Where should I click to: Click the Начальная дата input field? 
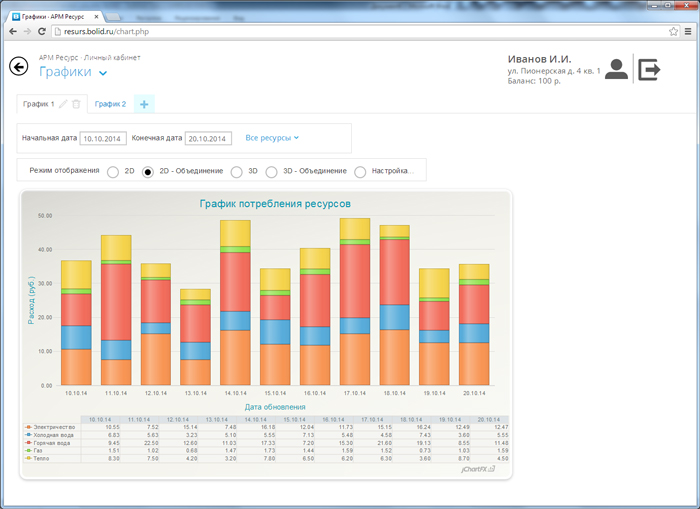point(104,139)
